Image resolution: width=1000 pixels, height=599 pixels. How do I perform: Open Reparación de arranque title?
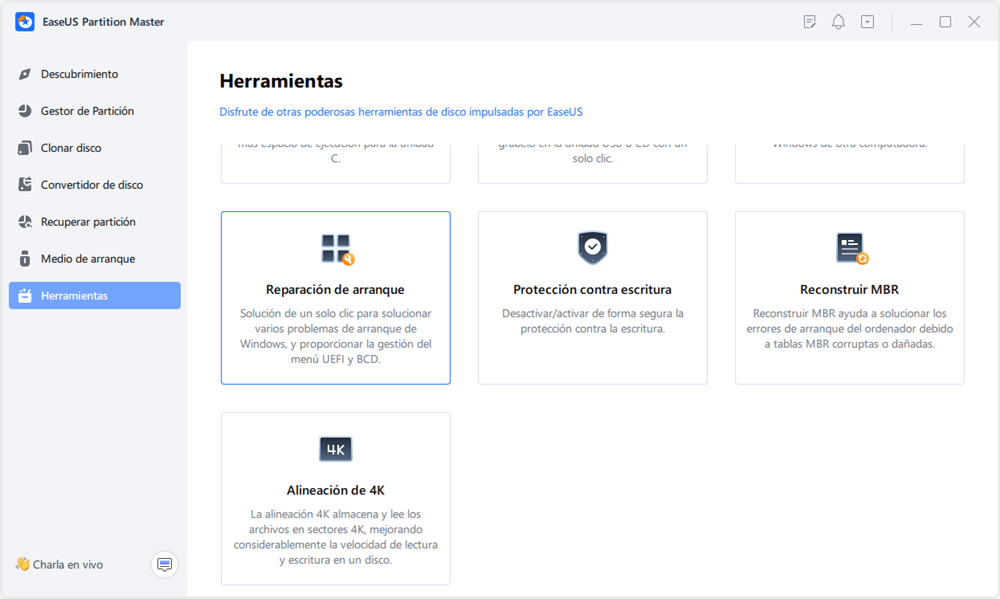pos(335,290)
